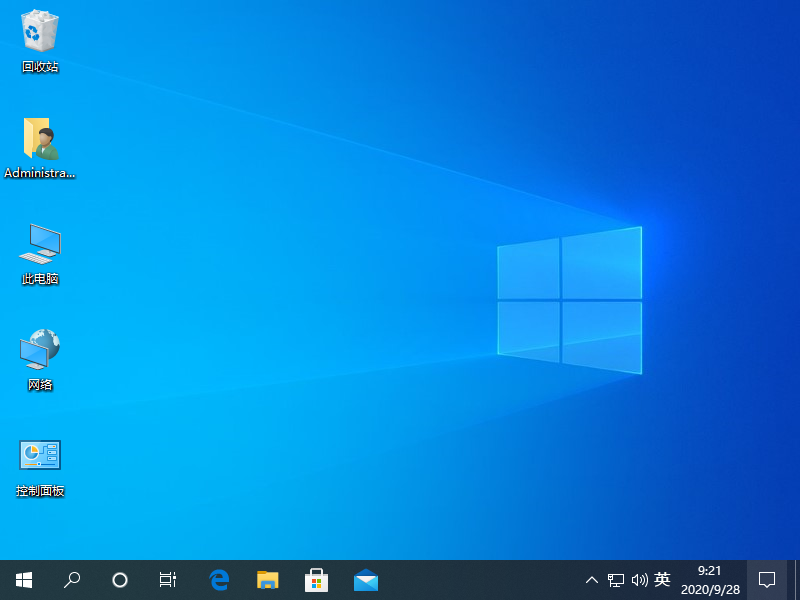Launch 控制面板 (Control Panel)
The image size is (800, 600).
coord(40,460)
